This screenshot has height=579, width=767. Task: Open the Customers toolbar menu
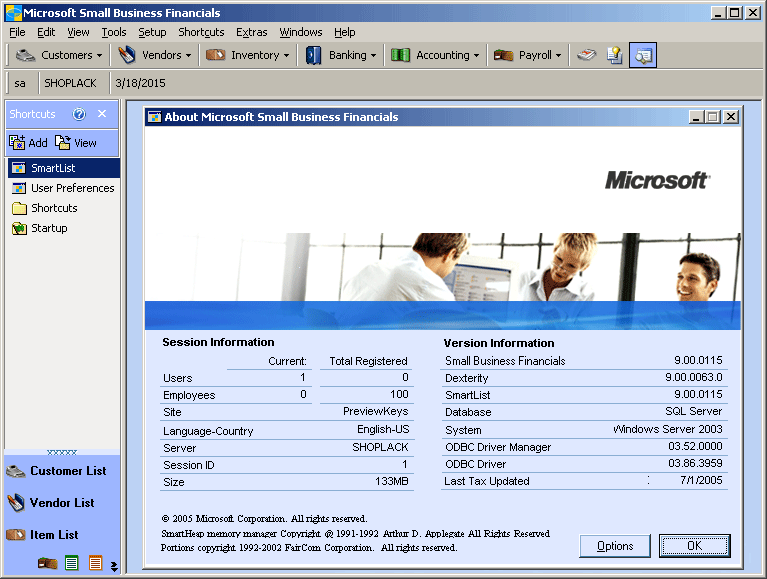point(59,55)
